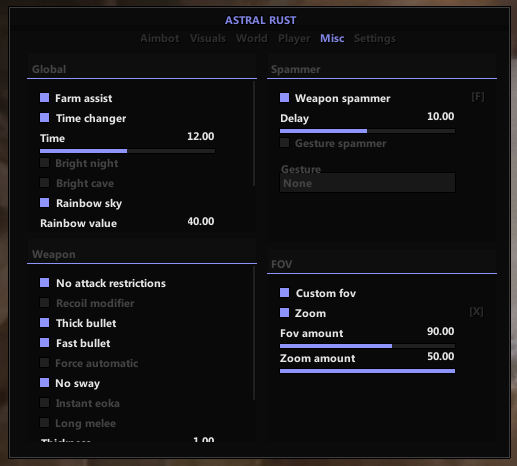
Task: Adjust the Delay slider bar
Action: point(367,131)
